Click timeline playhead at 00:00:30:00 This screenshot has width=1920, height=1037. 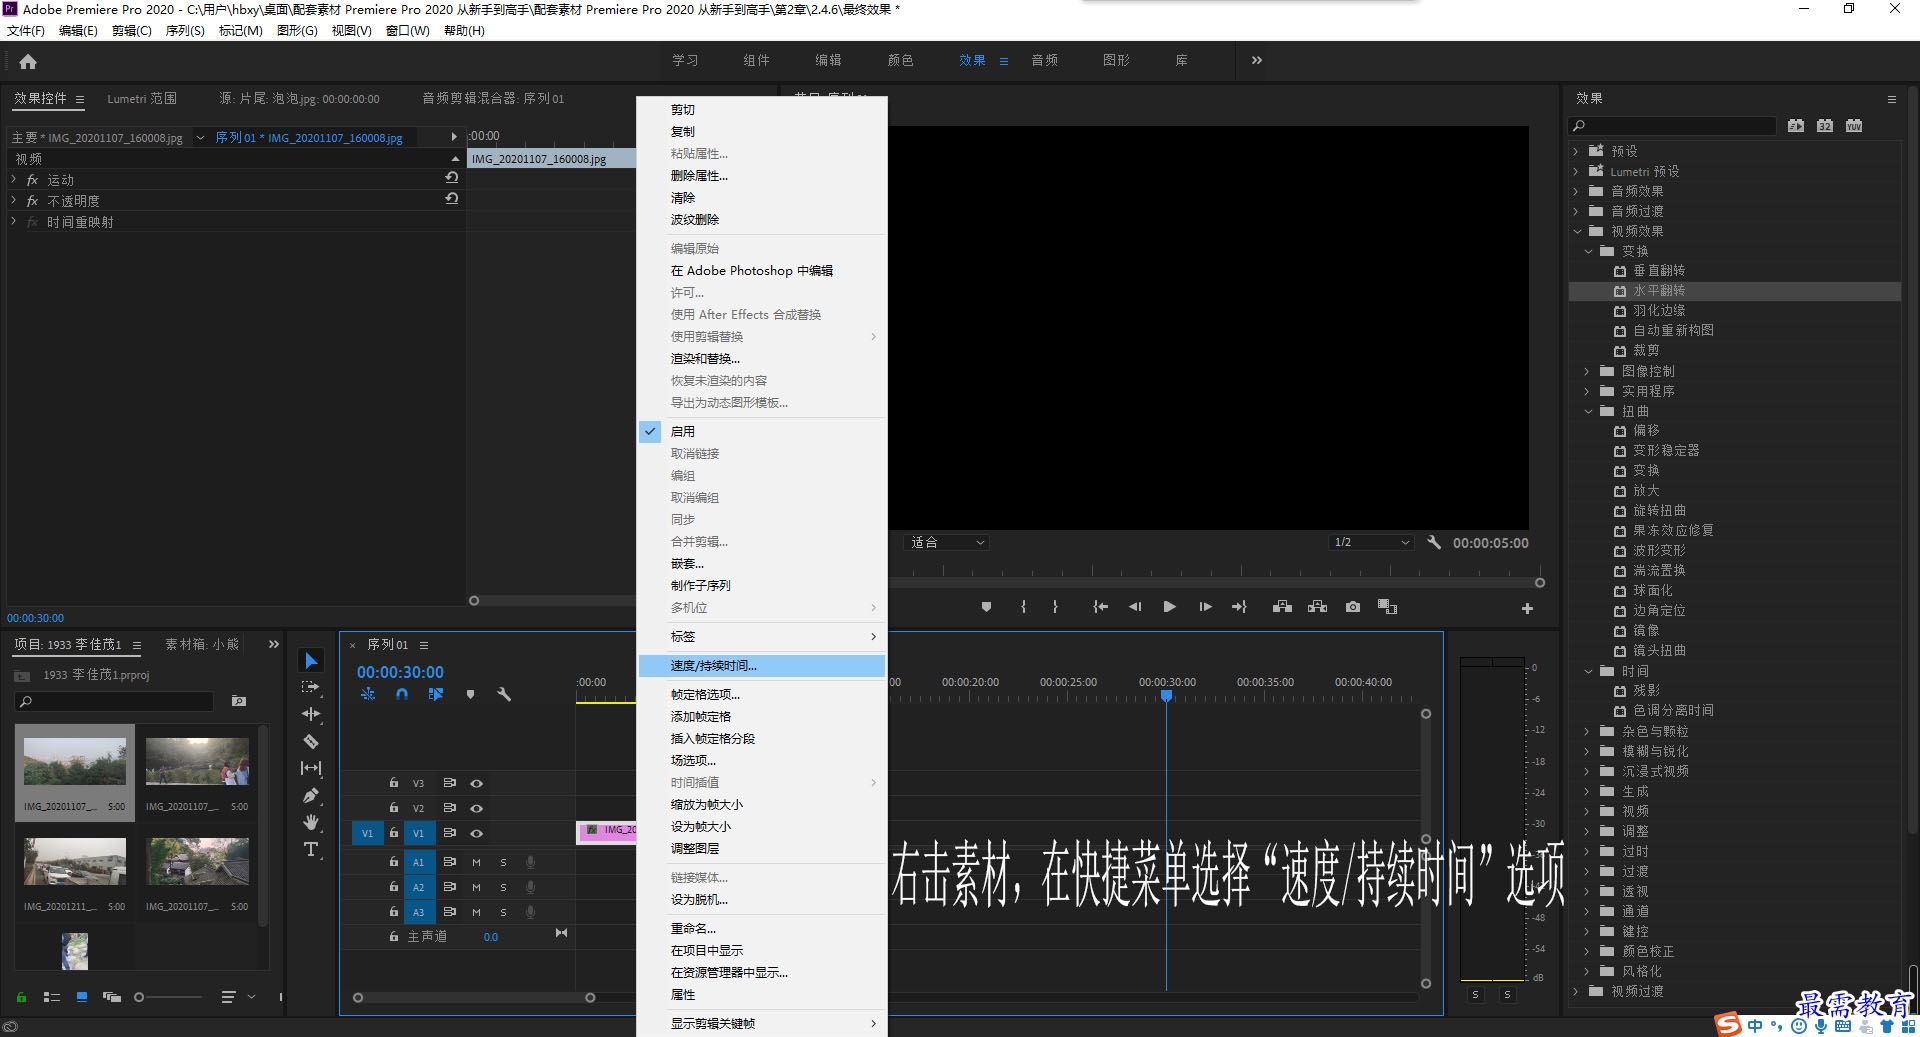coord(1166,695)
